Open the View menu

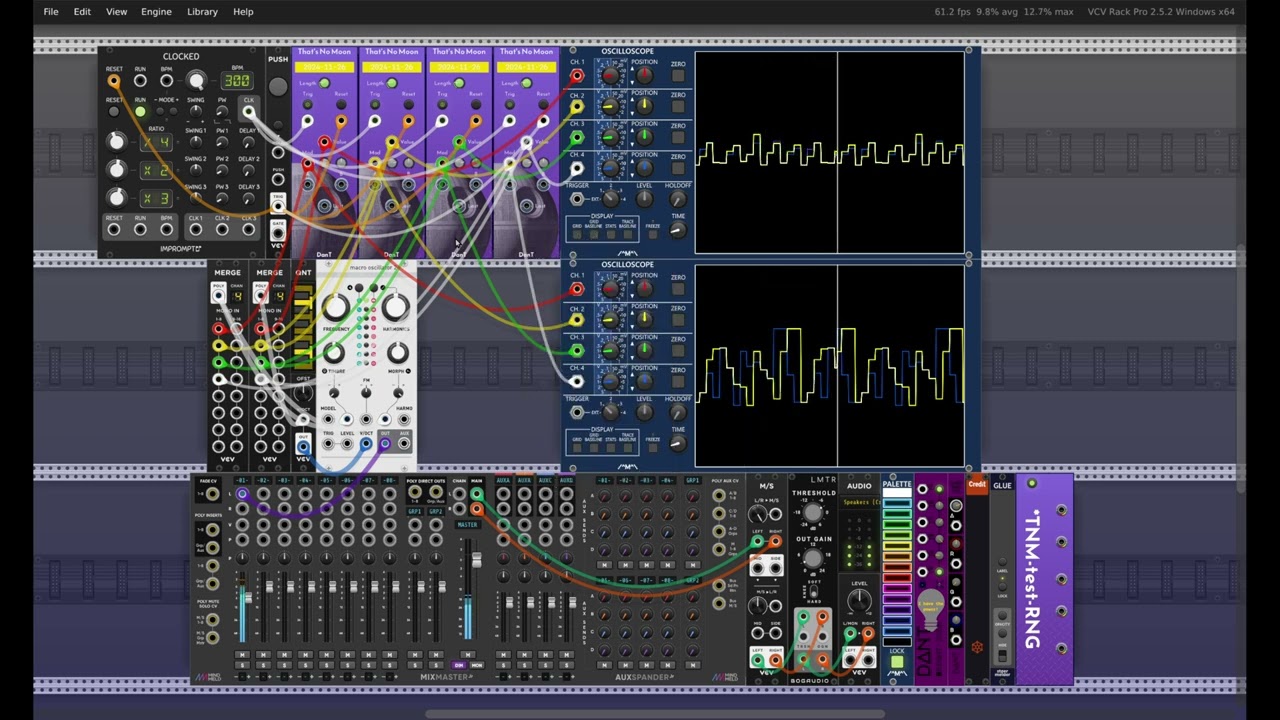(117, 12)
